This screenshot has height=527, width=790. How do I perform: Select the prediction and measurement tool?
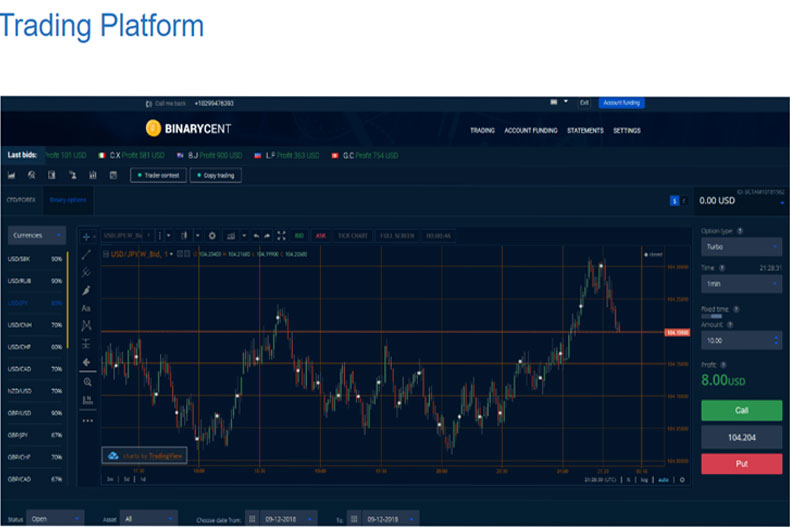point(86,344)
